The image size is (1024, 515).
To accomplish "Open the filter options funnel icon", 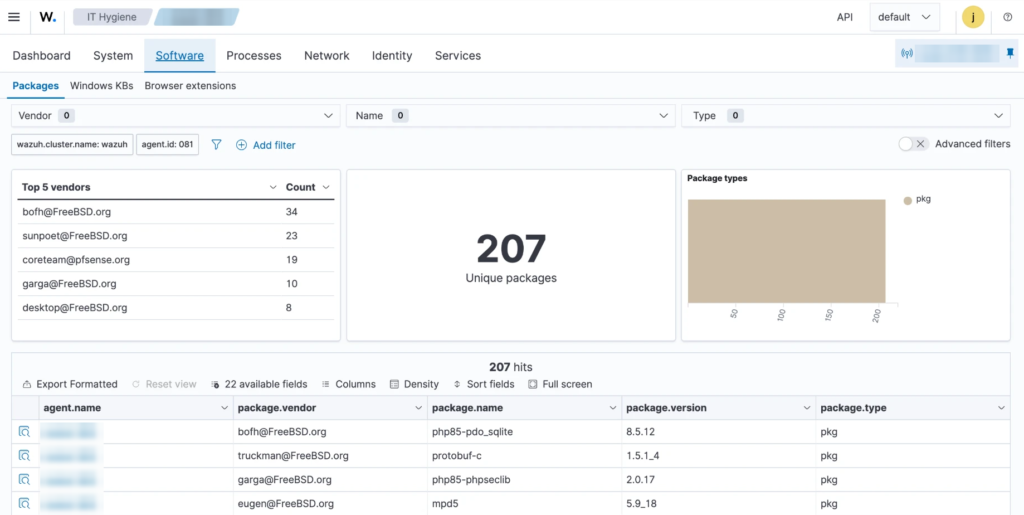I will click(x=216, y=145).
